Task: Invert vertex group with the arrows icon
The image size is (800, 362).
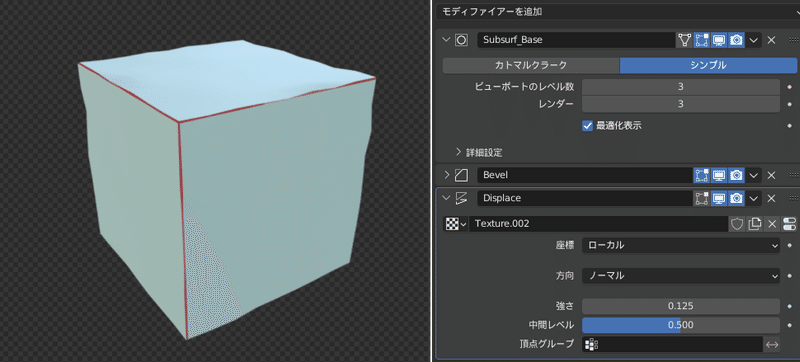Action: point(772,344)
